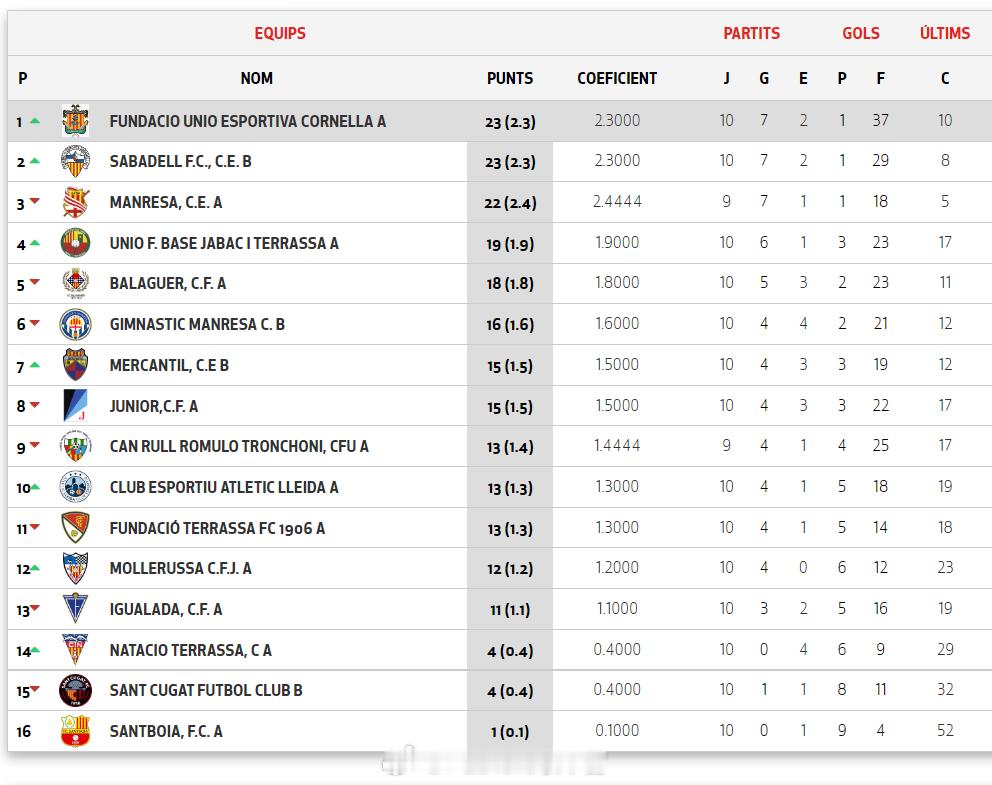The width and height of the screenshot is (992, 785).
Task: Click the GOLS header group
Action: (x=860, y=34)
